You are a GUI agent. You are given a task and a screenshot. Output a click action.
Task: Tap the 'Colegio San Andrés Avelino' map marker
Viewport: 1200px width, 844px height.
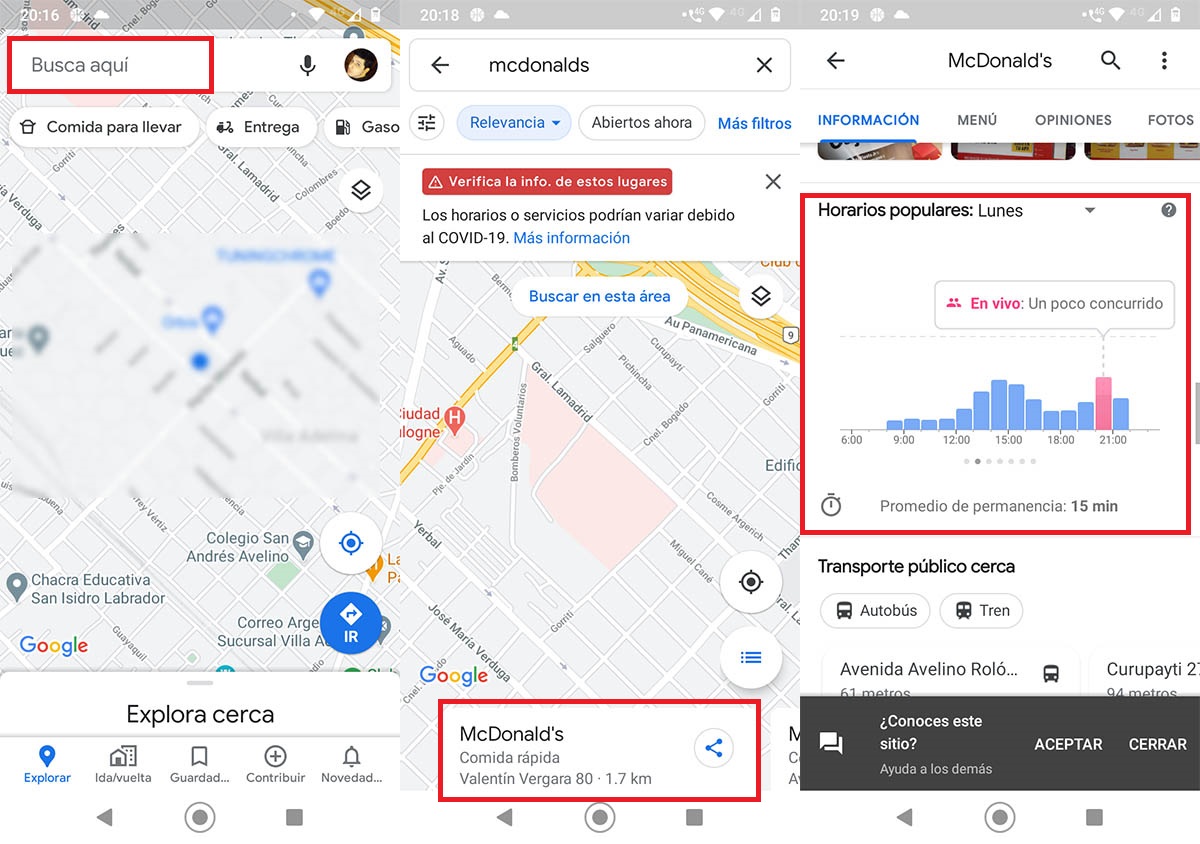[304, 547]
